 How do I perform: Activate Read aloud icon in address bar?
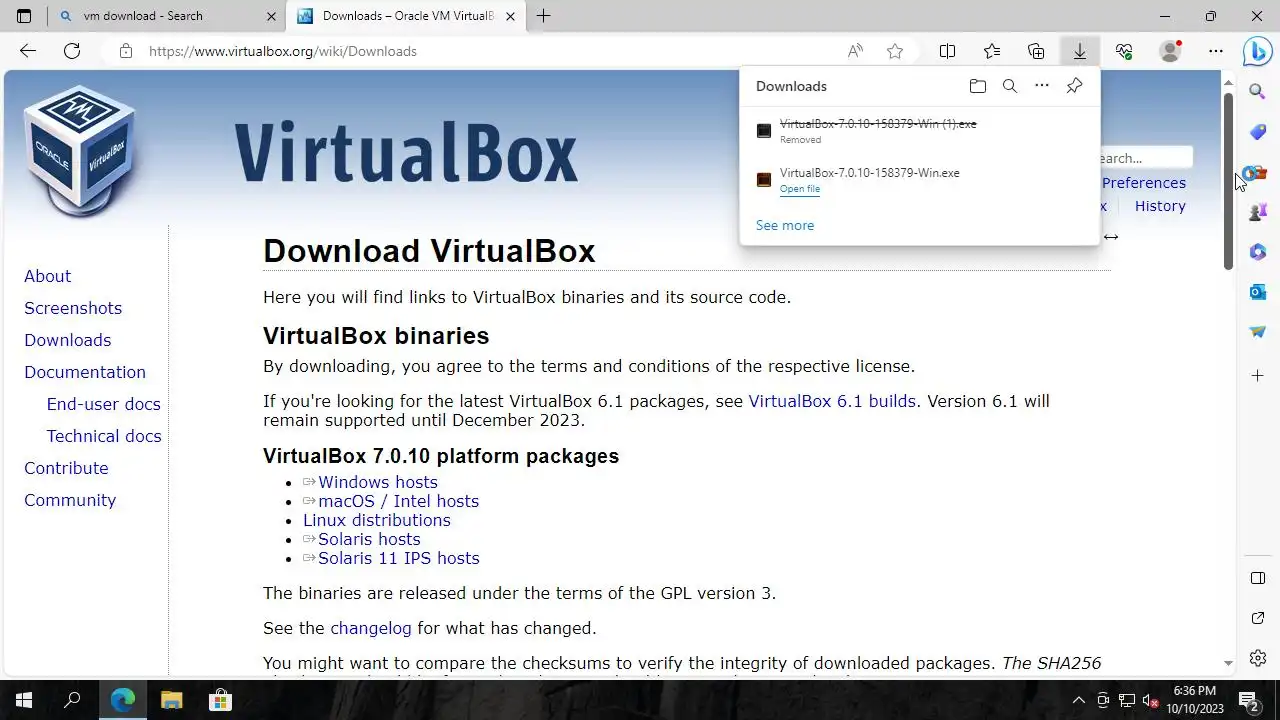tap(855, 51)
